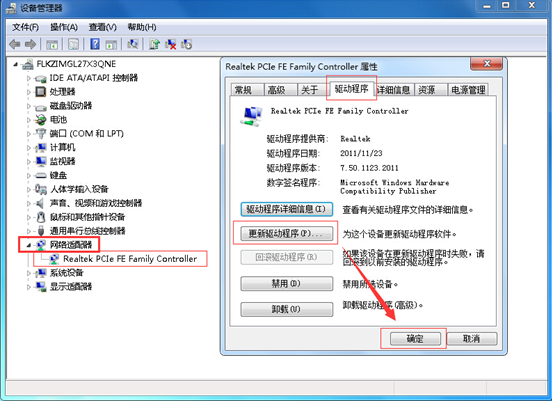Image resolution: width=552 pixels, height=402 pixels.
Task: Click the ports COM and LPT icon
Action: click(x=41, y=134)
